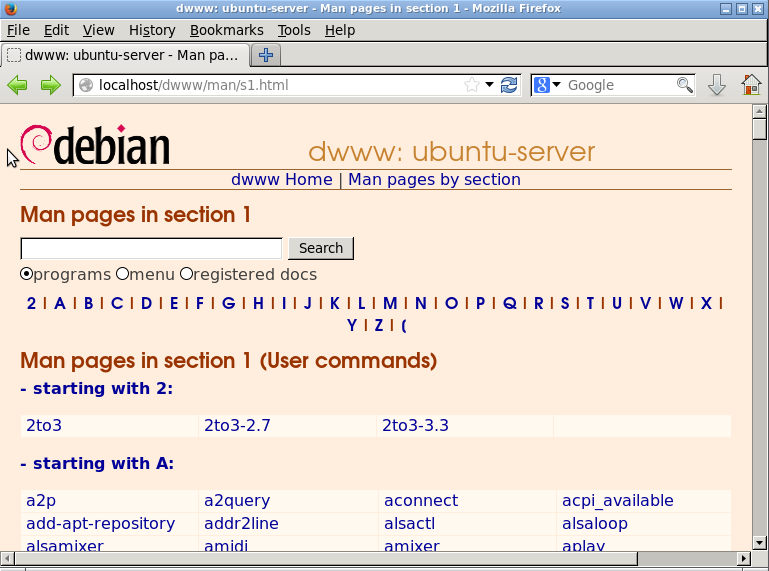The image size is (769, 571).
Task: Open the aconnect man page link
Action: pyautogui.click(x=421, y=500)
